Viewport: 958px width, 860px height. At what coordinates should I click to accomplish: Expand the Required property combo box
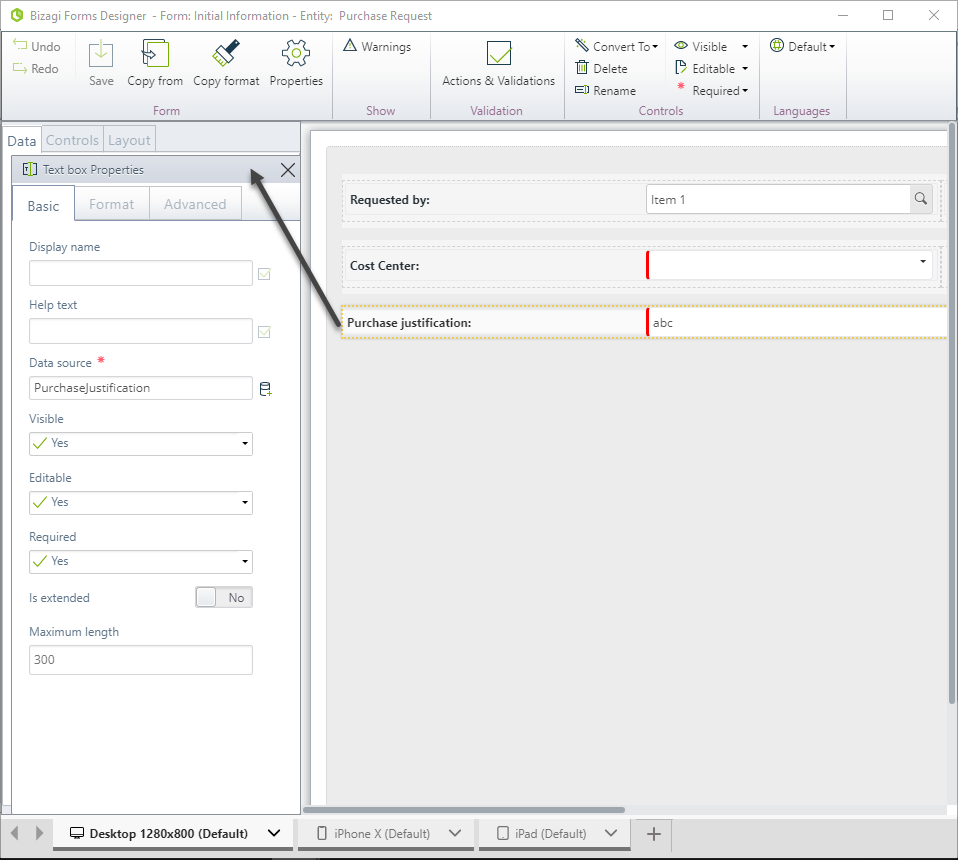141,561
